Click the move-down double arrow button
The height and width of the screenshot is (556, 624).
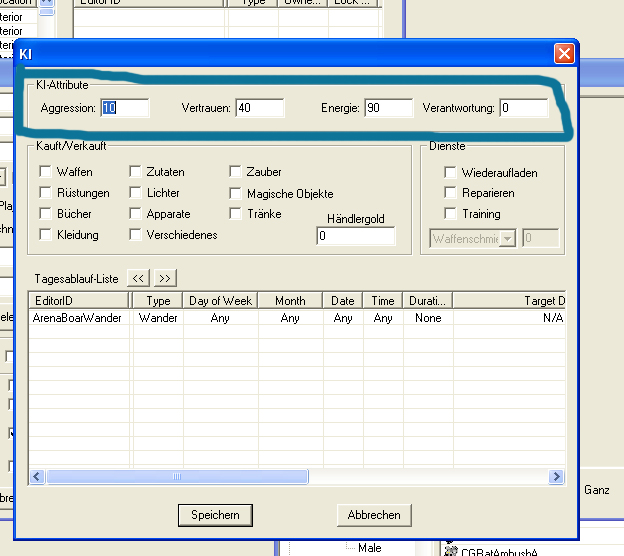[x=165, y=278]
